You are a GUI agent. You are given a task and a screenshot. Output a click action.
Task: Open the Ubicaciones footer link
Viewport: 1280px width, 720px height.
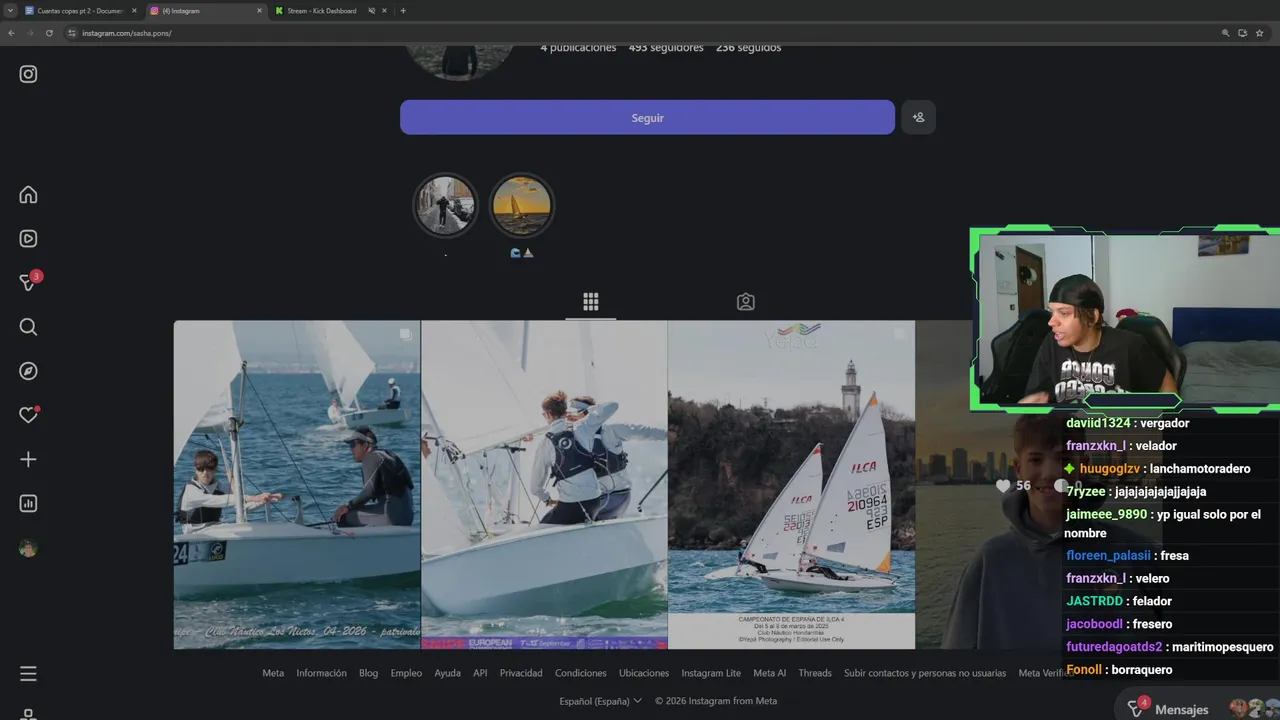(x=644, y=673)
